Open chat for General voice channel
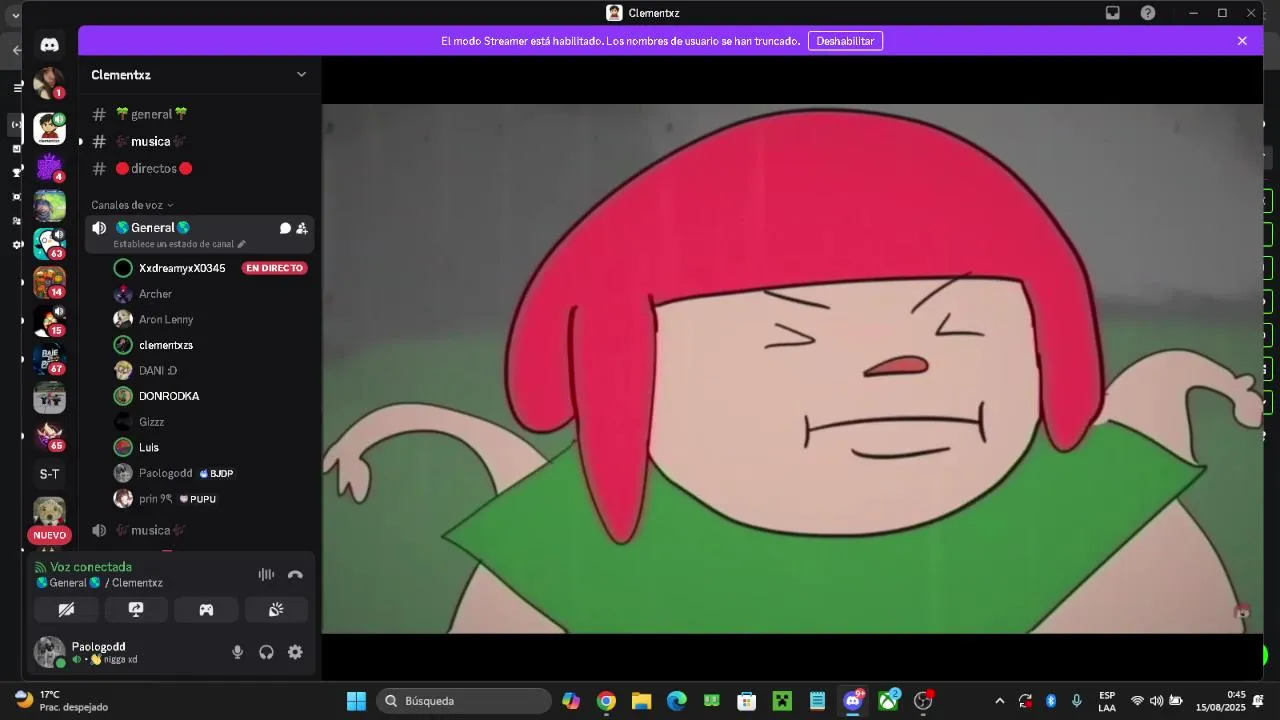The width and height of the screenshot is (1280, 720). 285,228
